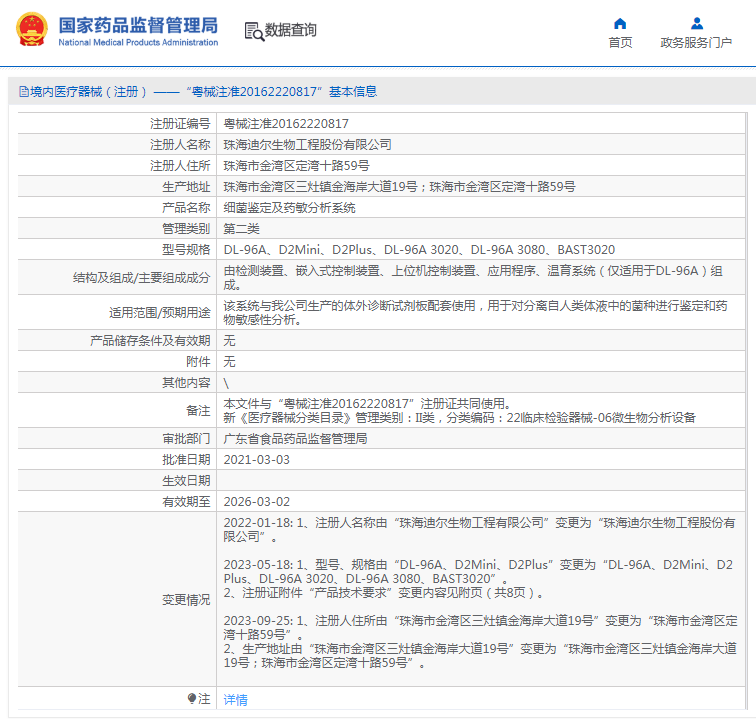Click 广东省食品药品监督管理局 approval department
756x719 pixels.
point(295,438)
